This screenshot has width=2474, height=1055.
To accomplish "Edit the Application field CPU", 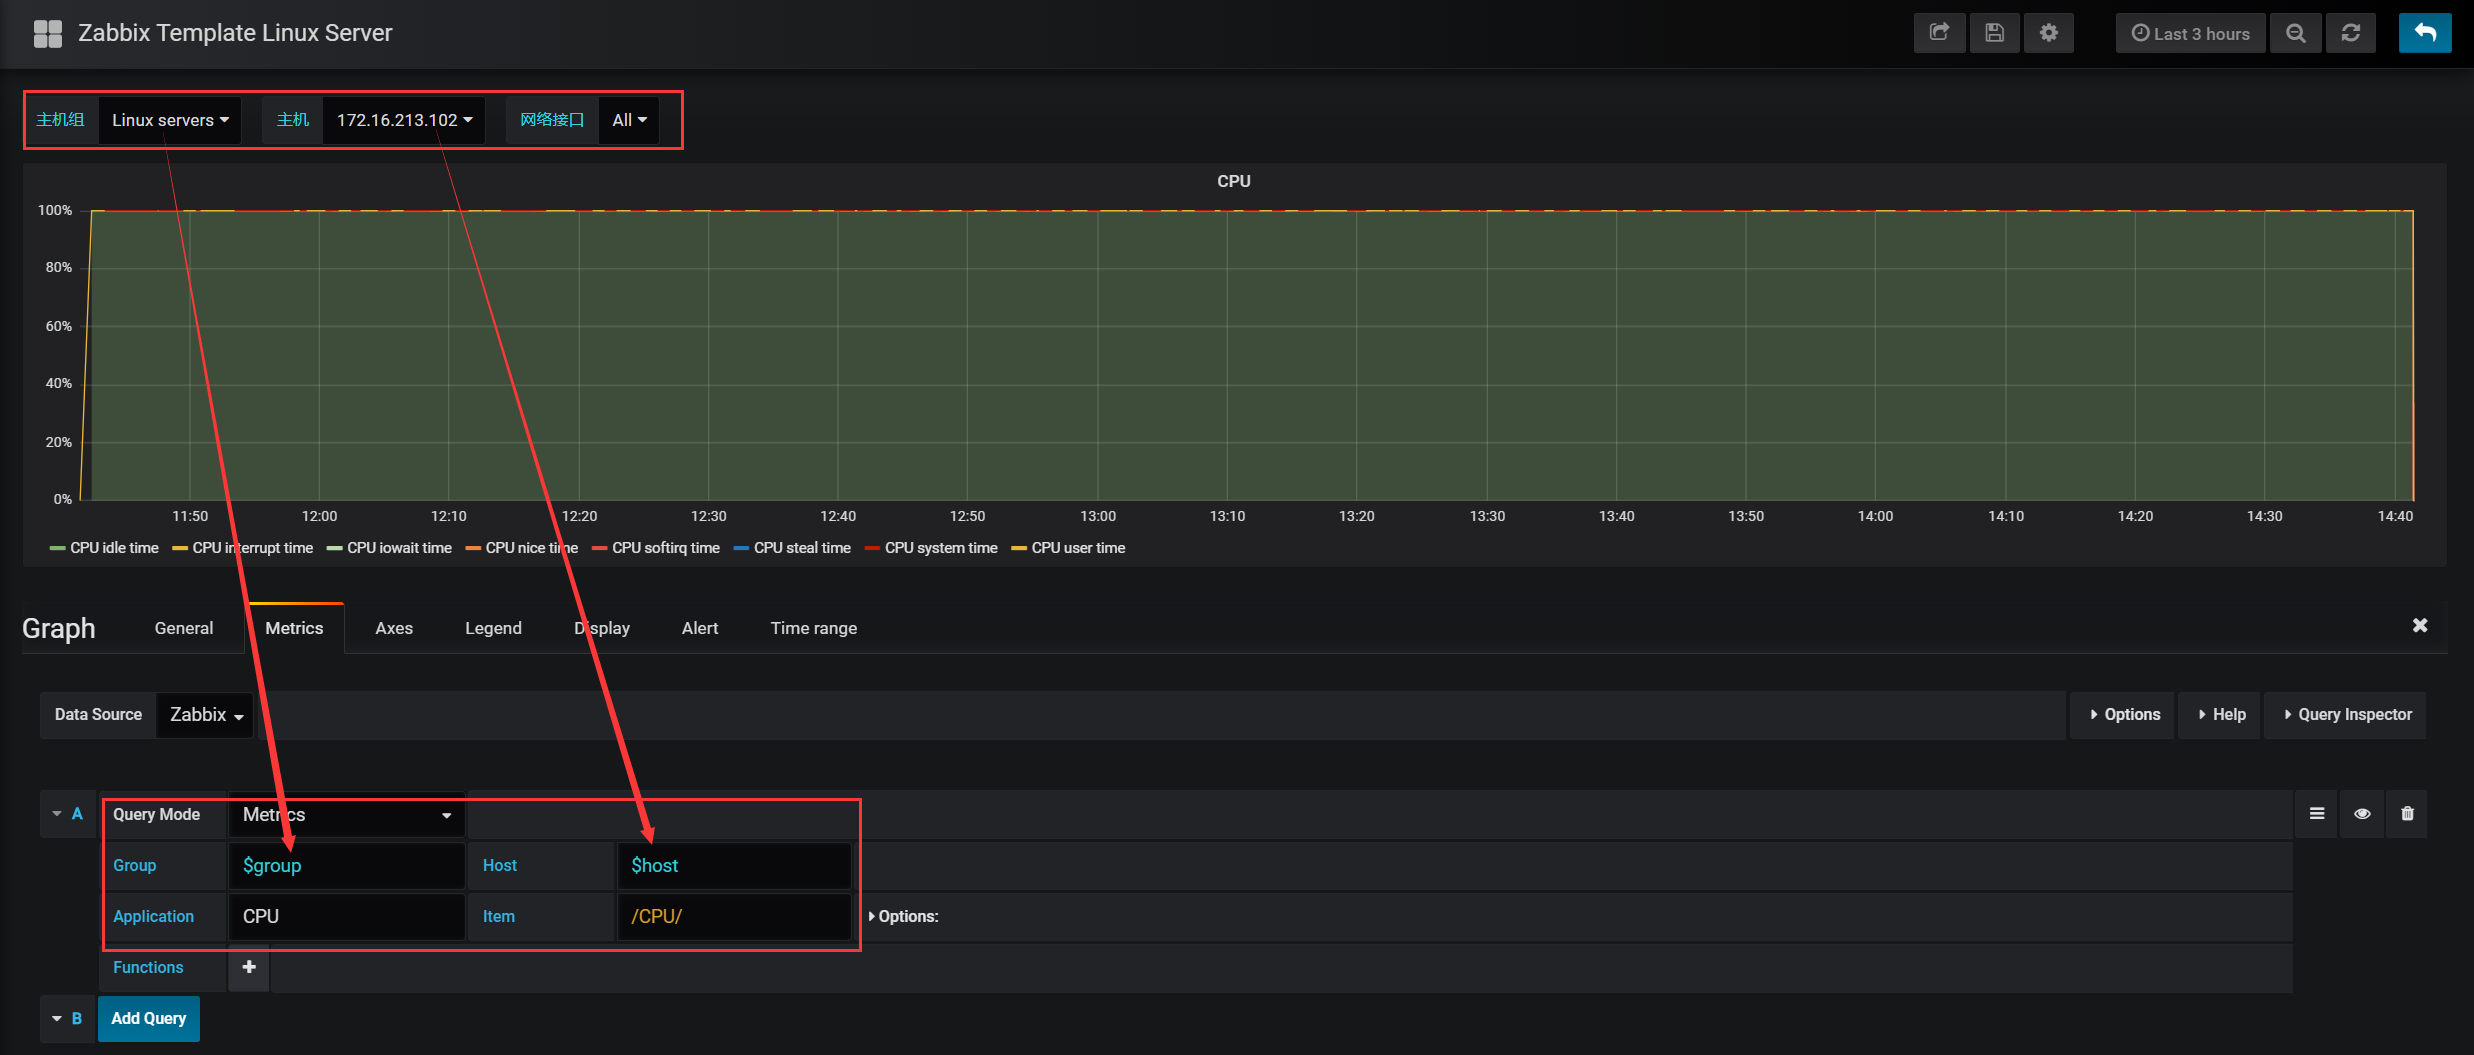I will (x=347, y=917).
